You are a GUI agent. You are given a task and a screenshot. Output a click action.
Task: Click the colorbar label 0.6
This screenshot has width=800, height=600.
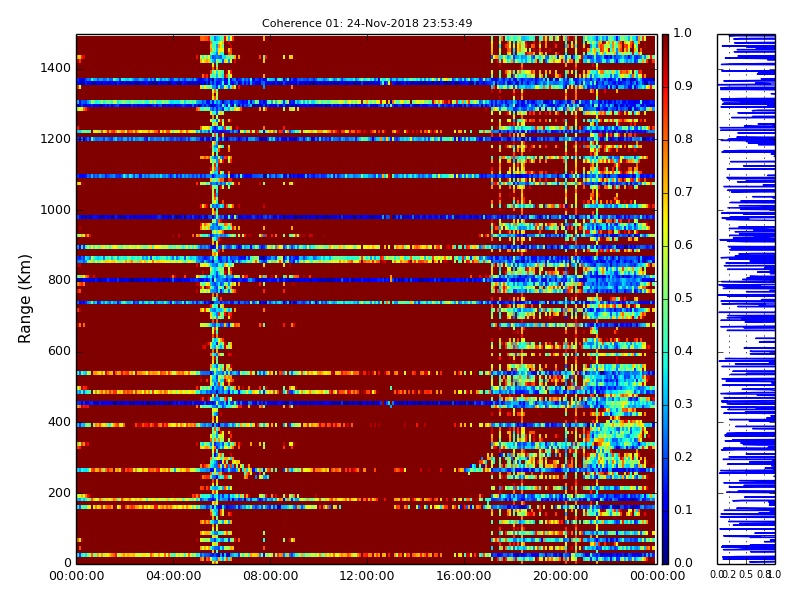coord(683,245)
